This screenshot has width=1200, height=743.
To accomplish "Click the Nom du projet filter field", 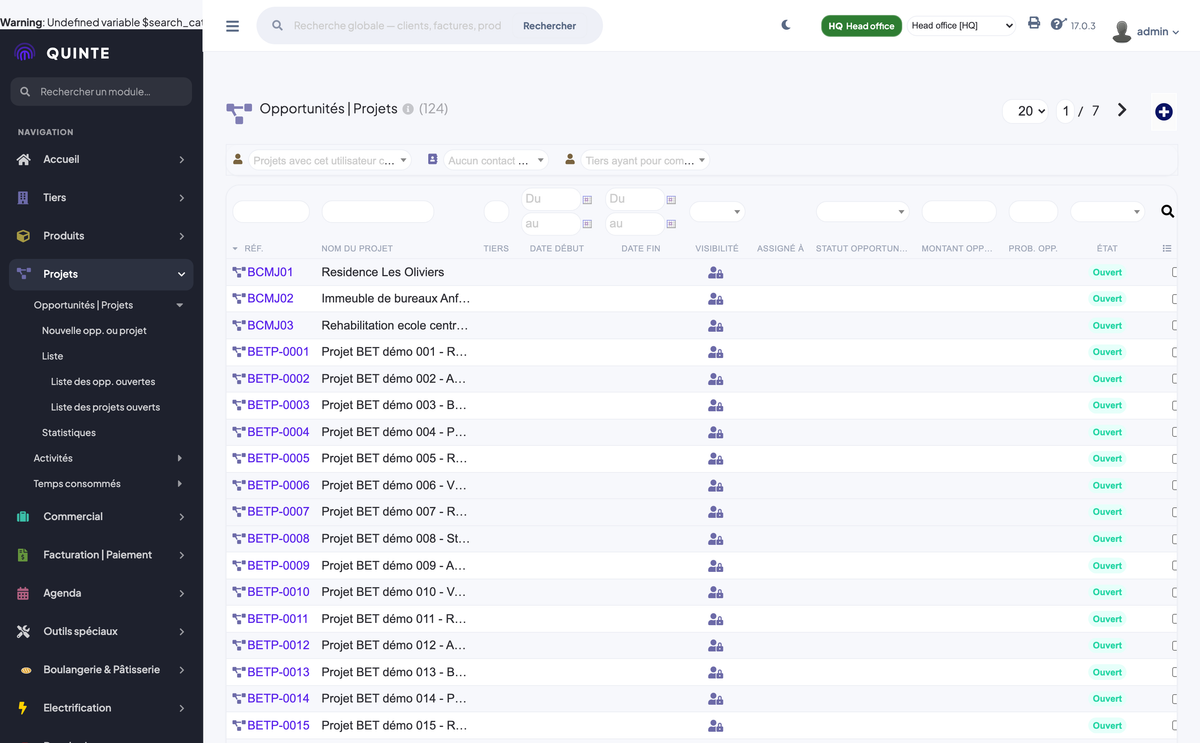I will tap(377, 211).
